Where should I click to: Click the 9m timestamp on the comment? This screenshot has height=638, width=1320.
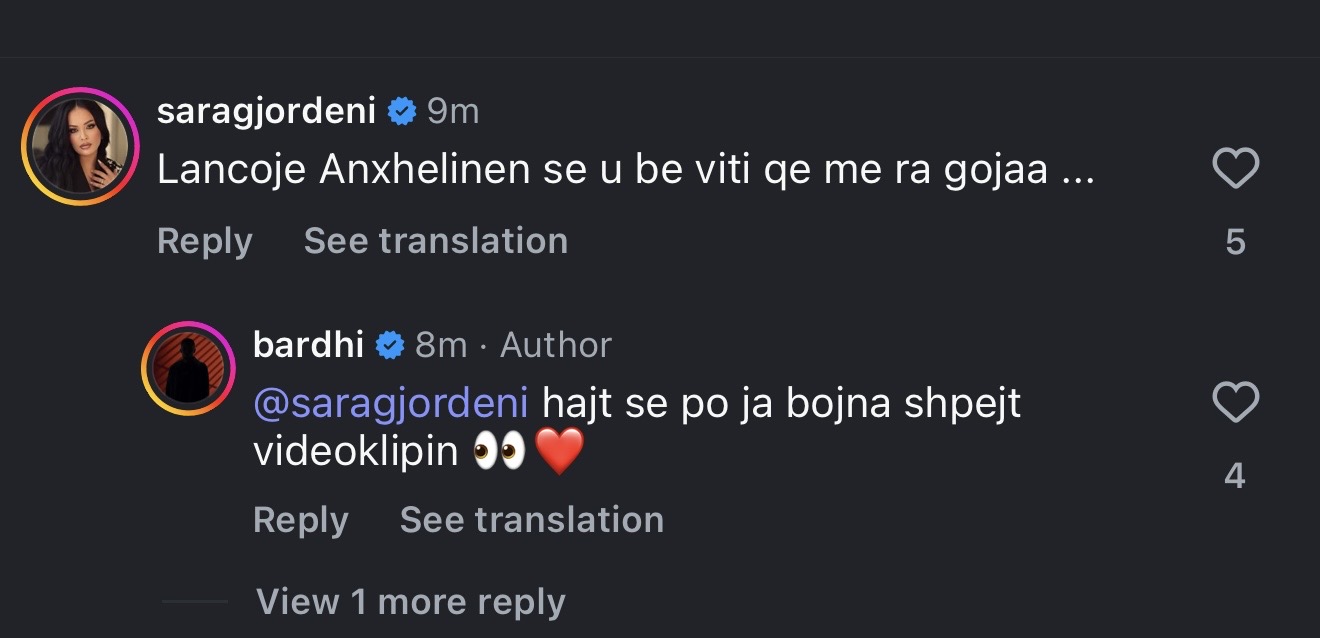[453, 112]
